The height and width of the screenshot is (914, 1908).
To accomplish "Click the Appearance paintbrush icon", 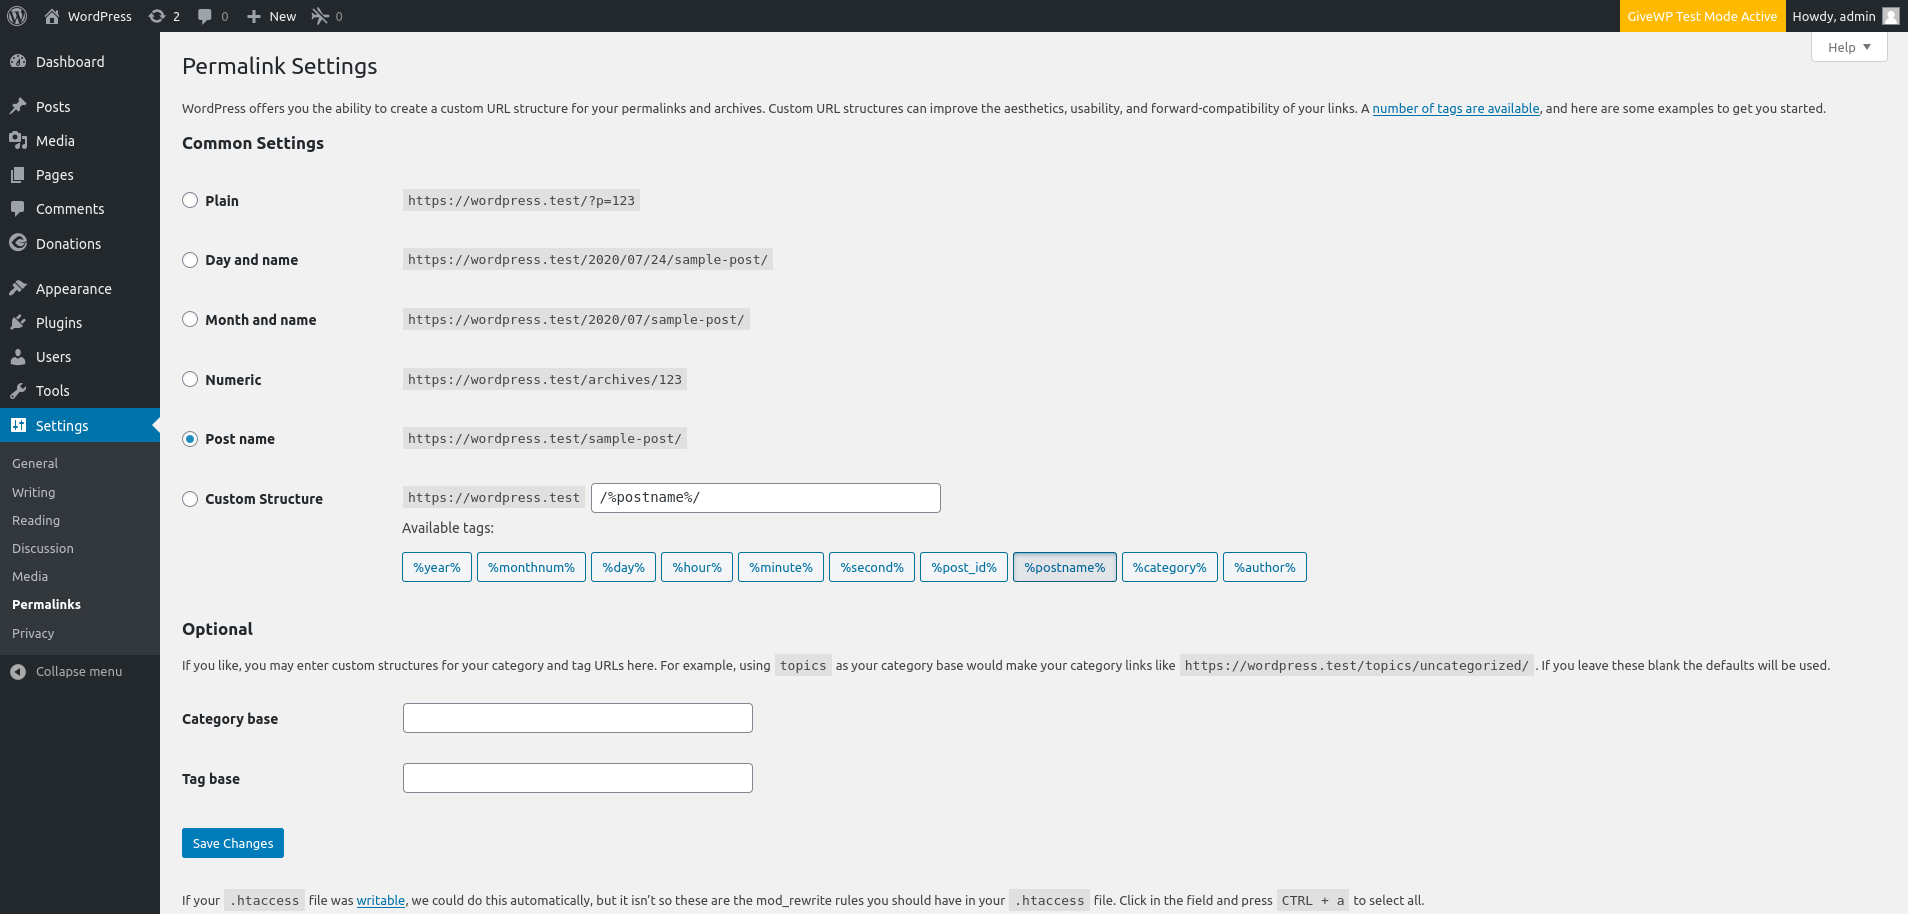I will [x=18, y=288].
